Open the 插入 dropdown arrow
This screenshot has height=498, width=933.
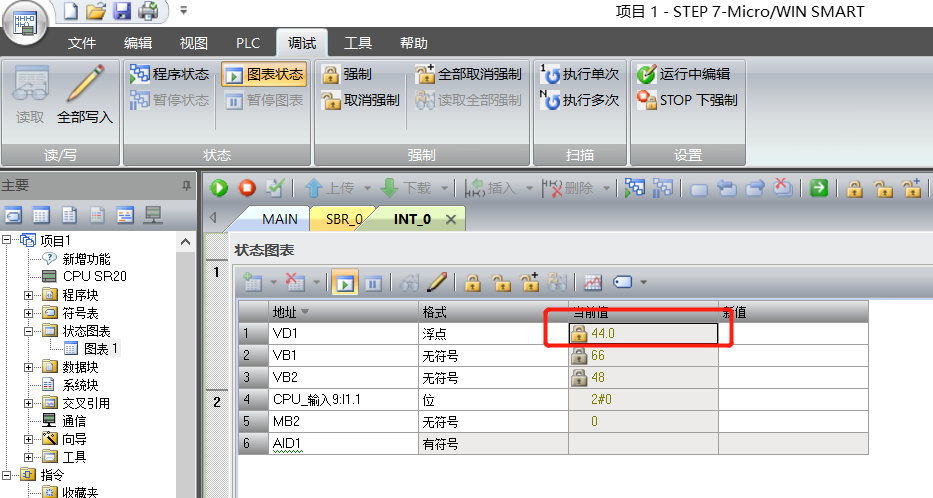click(529, 189)
